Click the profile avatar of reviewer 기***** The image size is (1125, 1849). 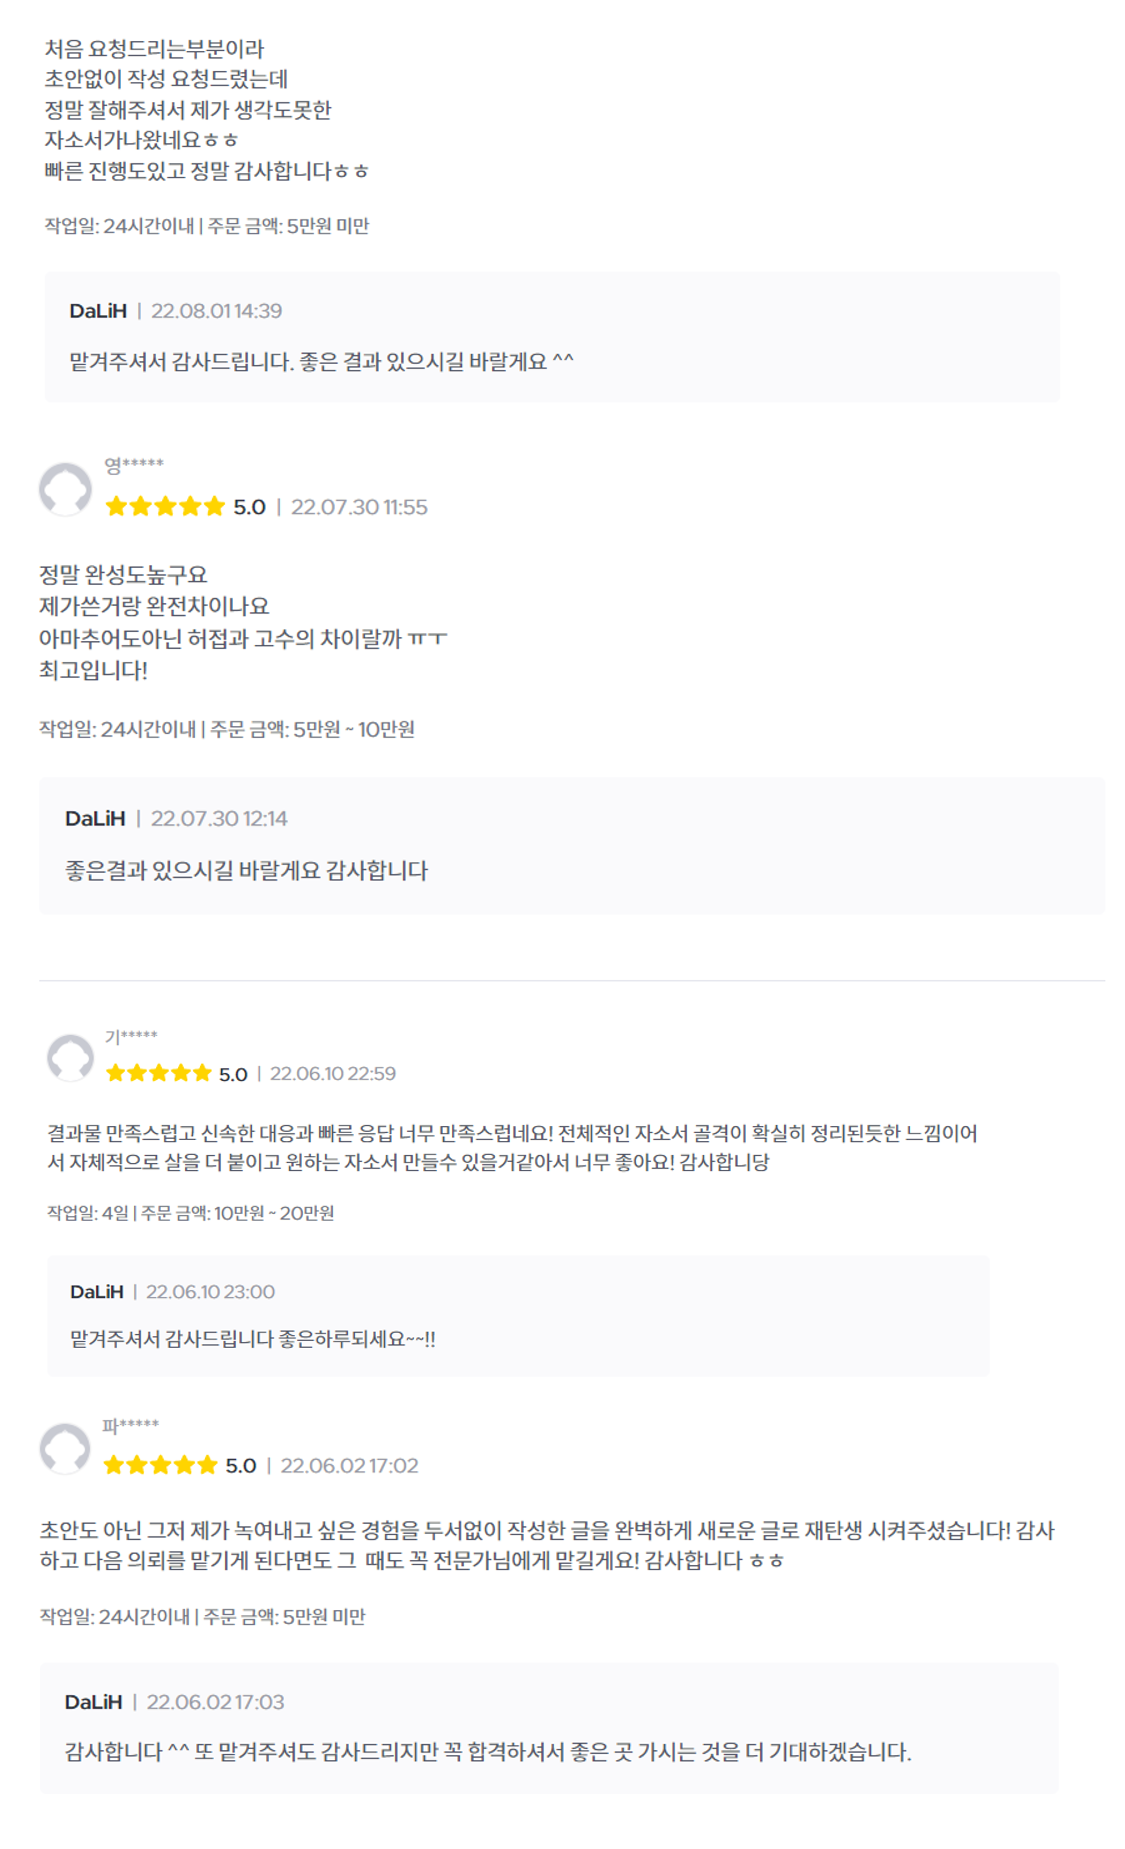(70, 1057)
